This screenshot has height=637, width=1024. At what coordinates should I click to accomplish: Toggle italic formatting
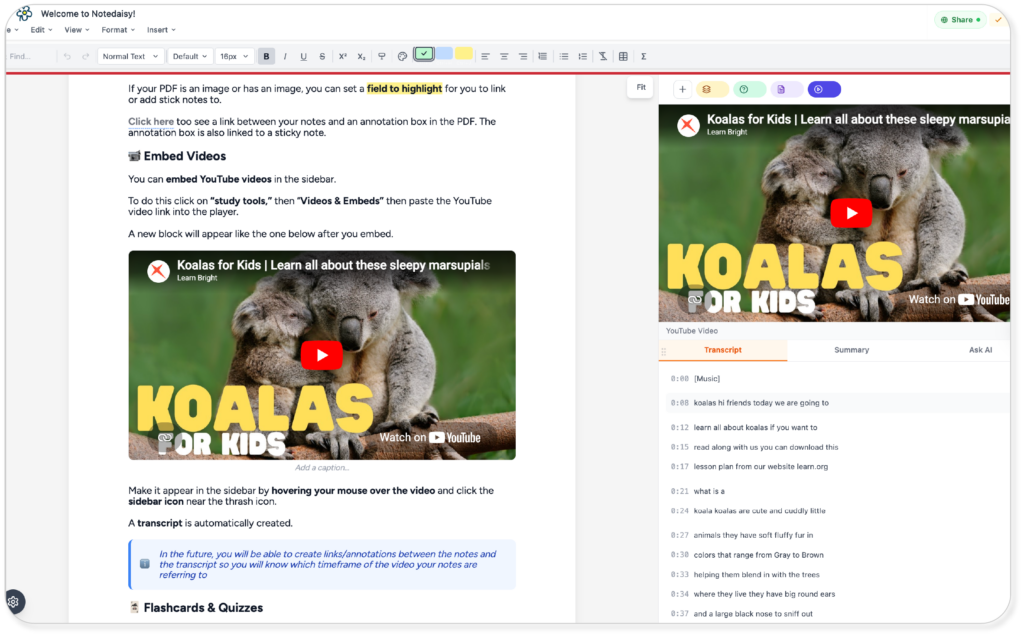285,57
